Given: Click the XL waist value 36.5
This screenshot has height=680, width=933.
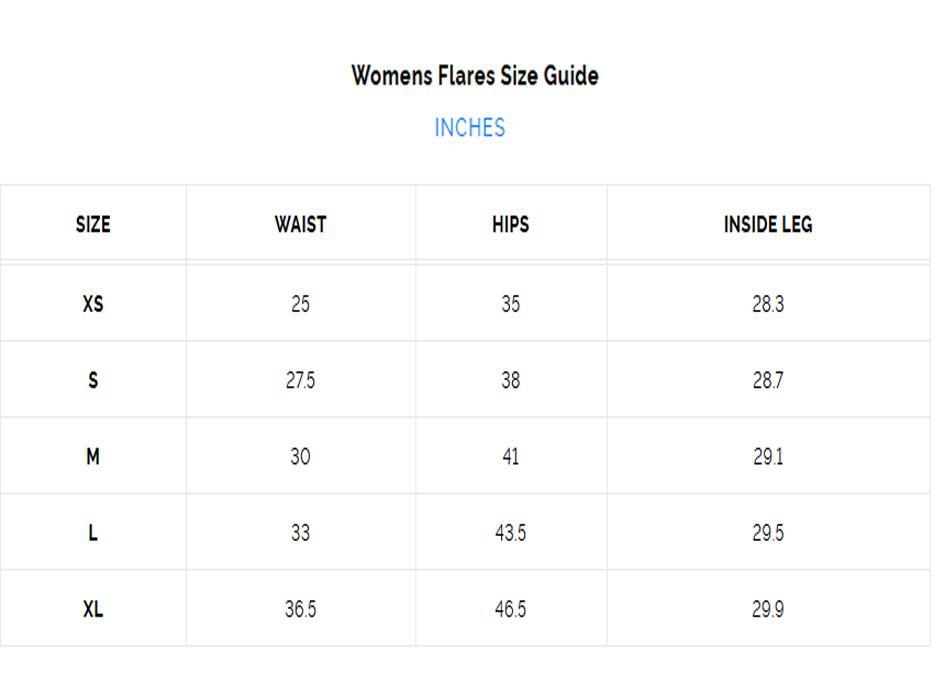Looking at the screenshot, I should point(300,609).
